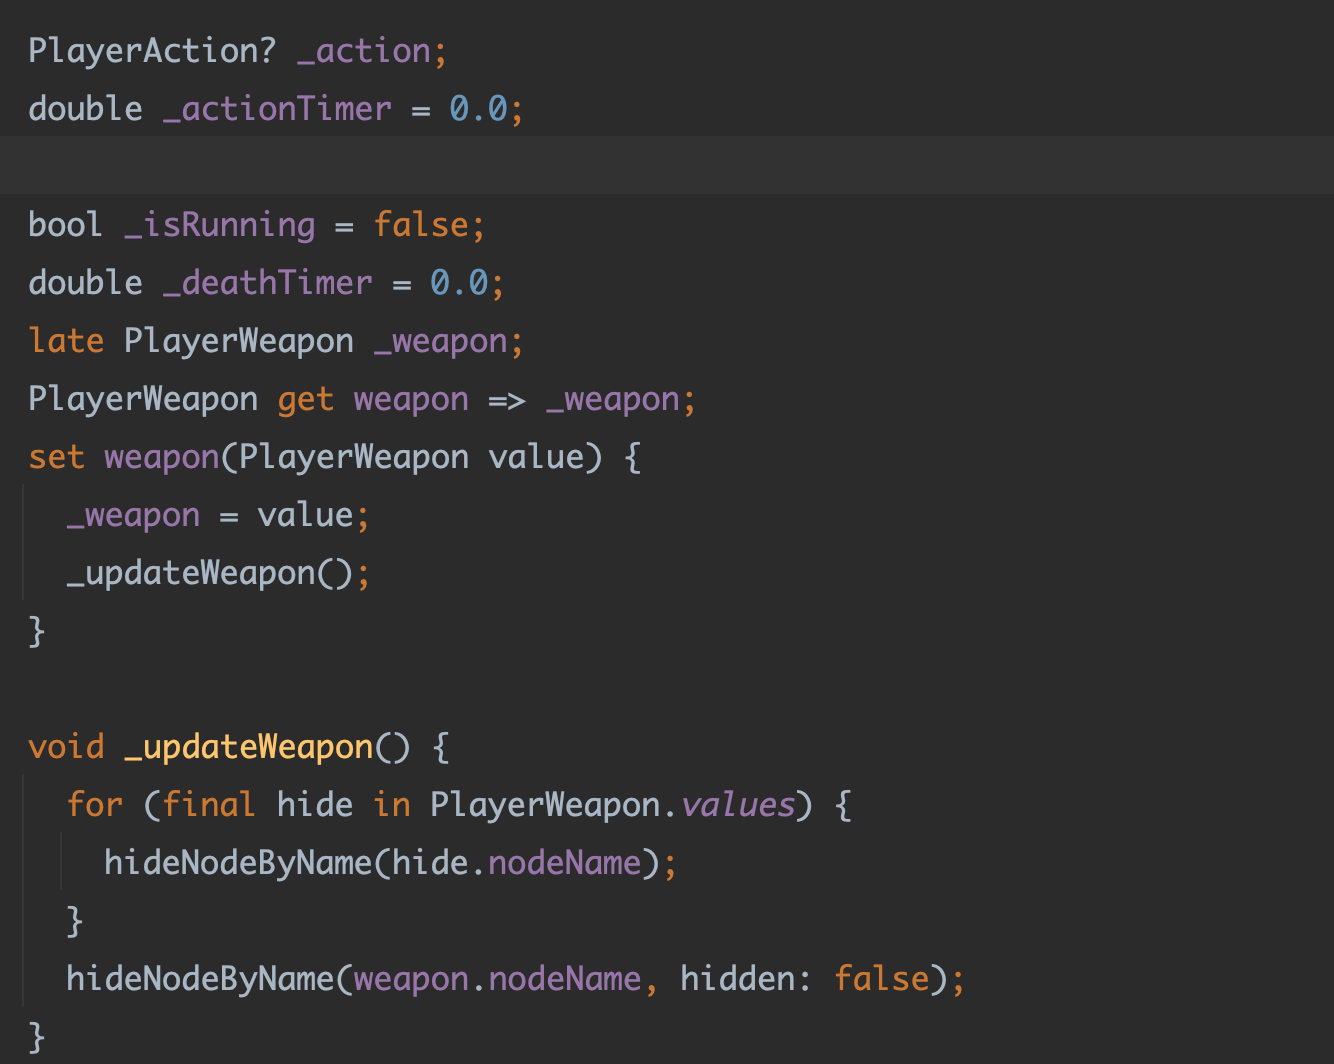The height and width of the screenshot is (1064, 1334).
Task: Click values in PlayerWeapon.values
Action: click(x=738, y=805)
